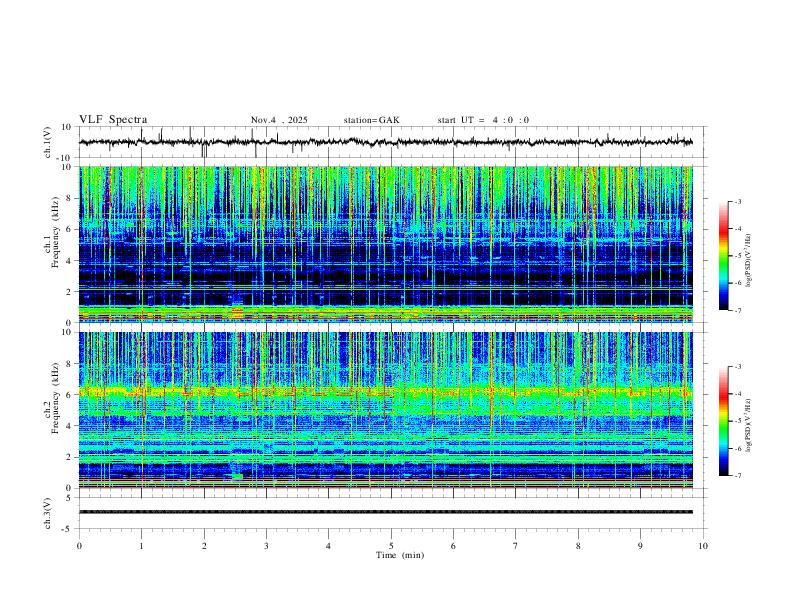Click the ch.1 voltage waveform trace

click(x=385, y=142)
